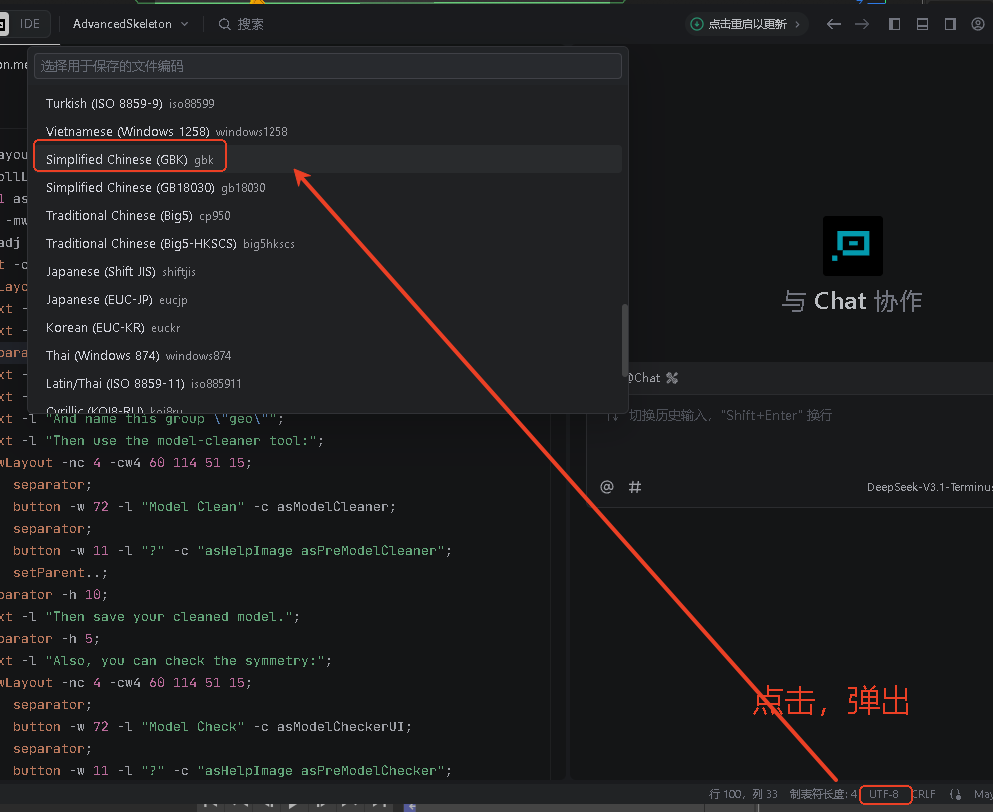
Task: Click the braces language mode icon
Action: pyautogui.click(x=955, y=794)
